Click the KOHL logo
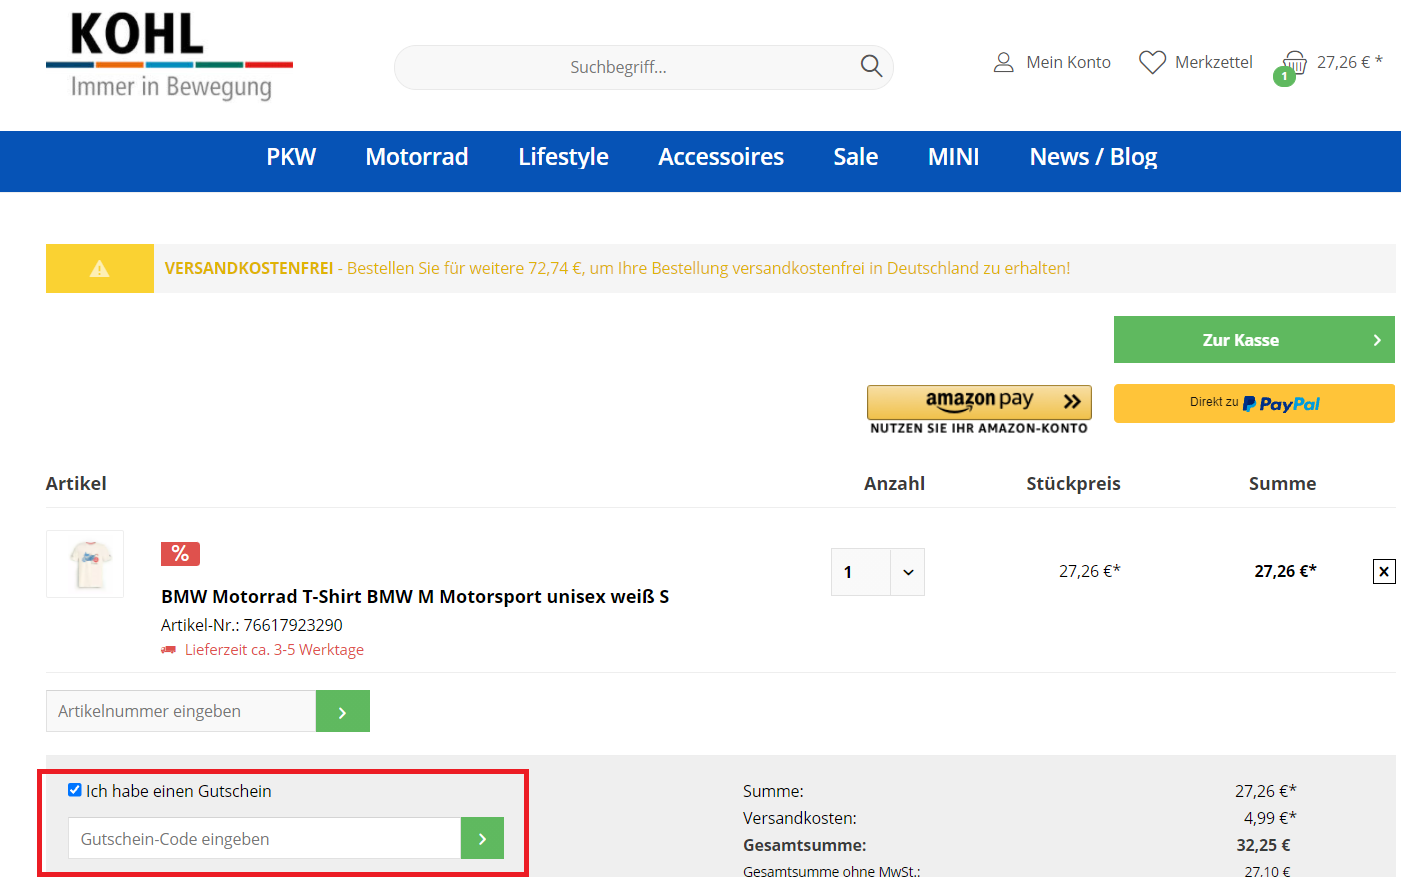This screenshot has width=1401, height=877. [x=170, y=57]
